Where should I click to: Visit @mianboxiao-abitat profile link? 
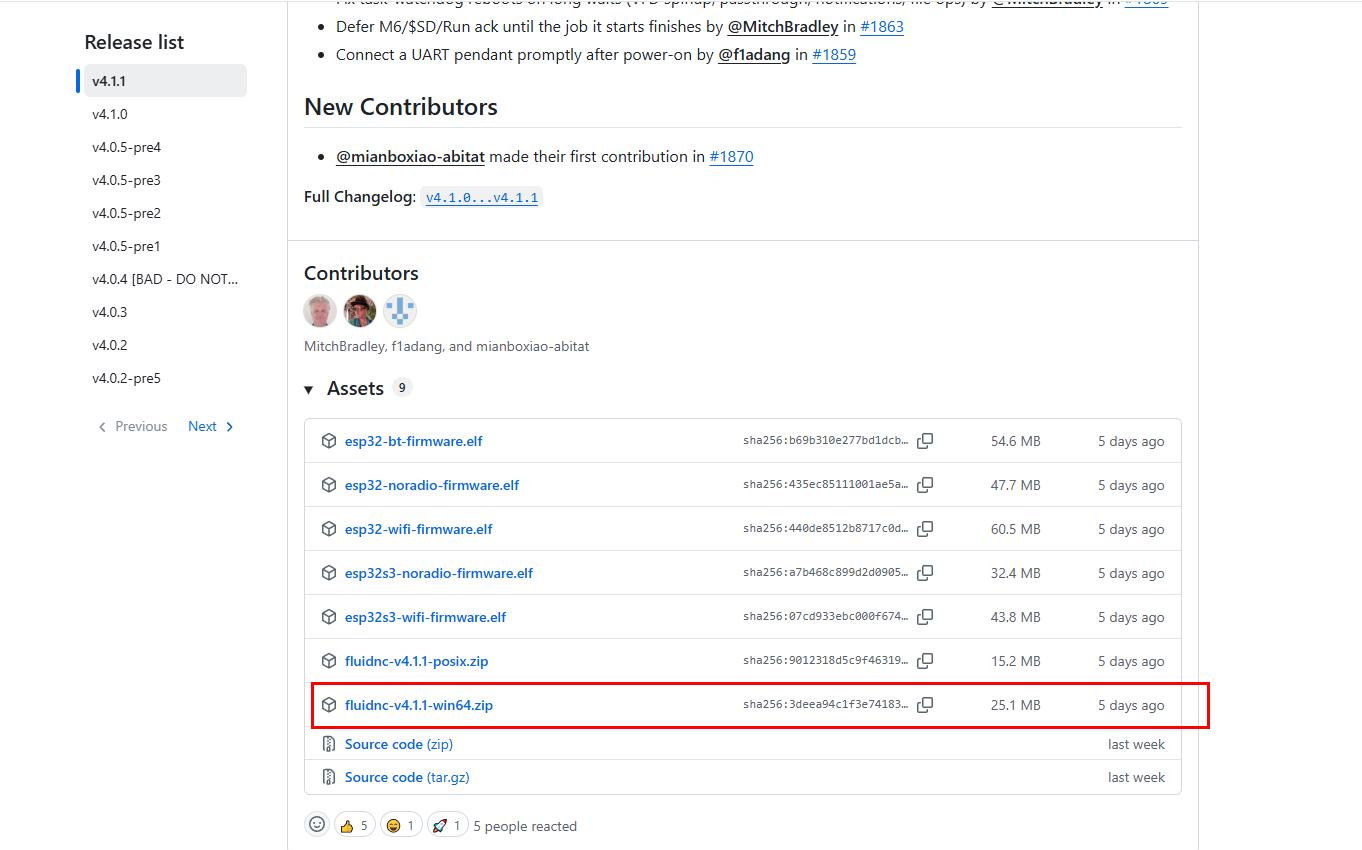[410, 157]
